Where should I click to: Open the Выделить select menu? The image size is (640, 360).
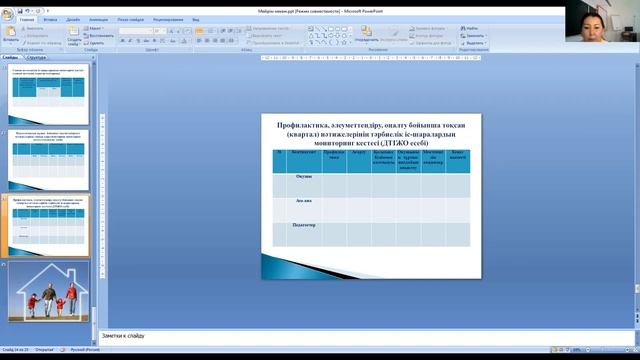[473, 43]
